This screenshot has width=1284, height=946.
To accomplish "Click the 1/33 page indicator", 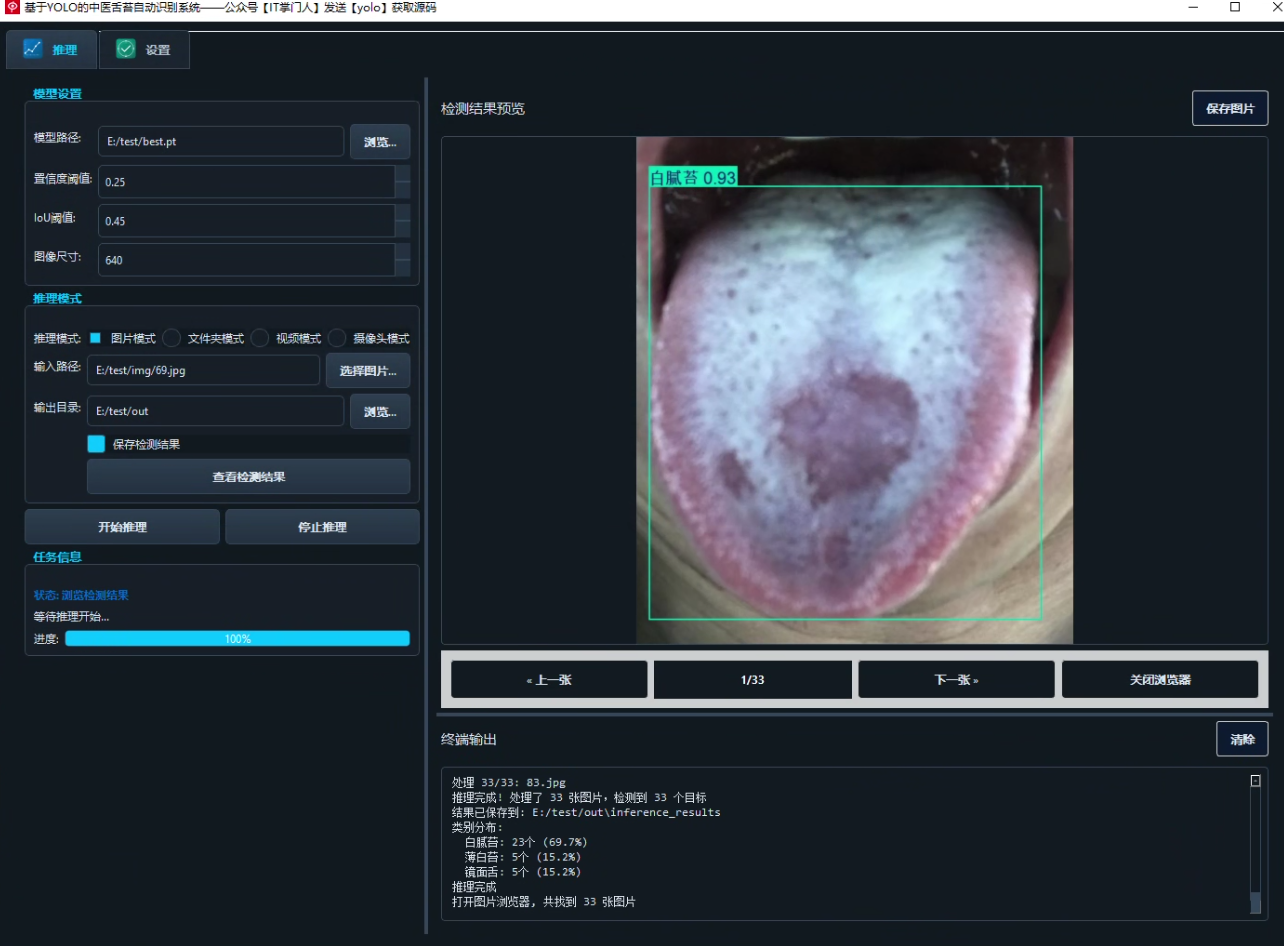I will point(753,680).
